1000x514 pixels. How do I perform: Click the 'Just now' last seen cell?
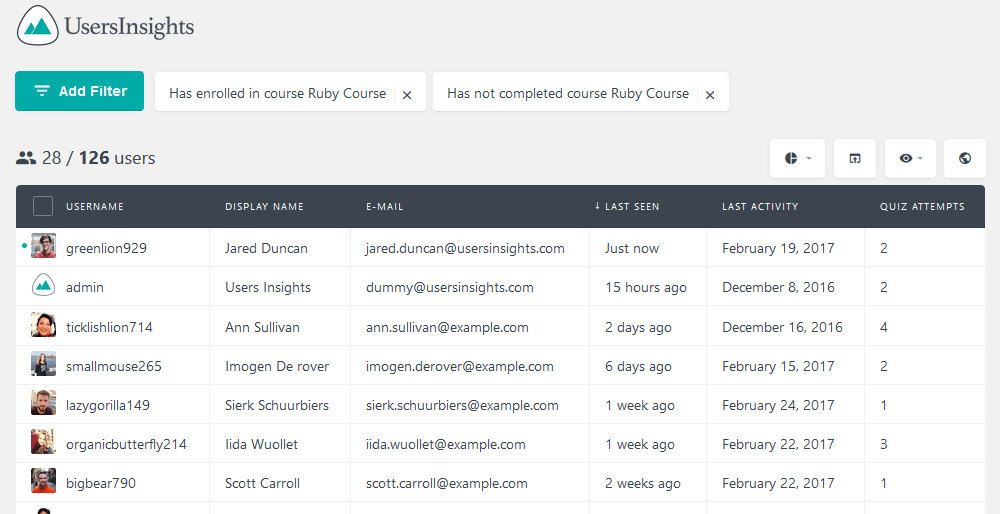[632, 249]
